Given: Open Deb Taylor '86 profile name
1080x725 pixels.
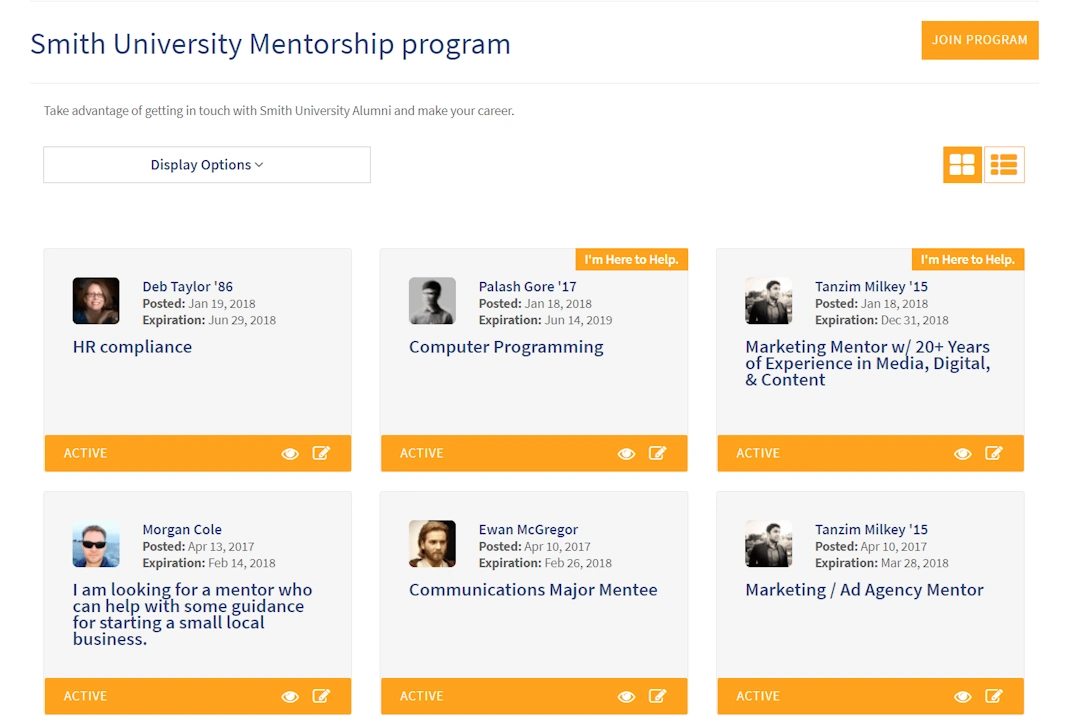Looking at the screenshot, I should [187, 286].
